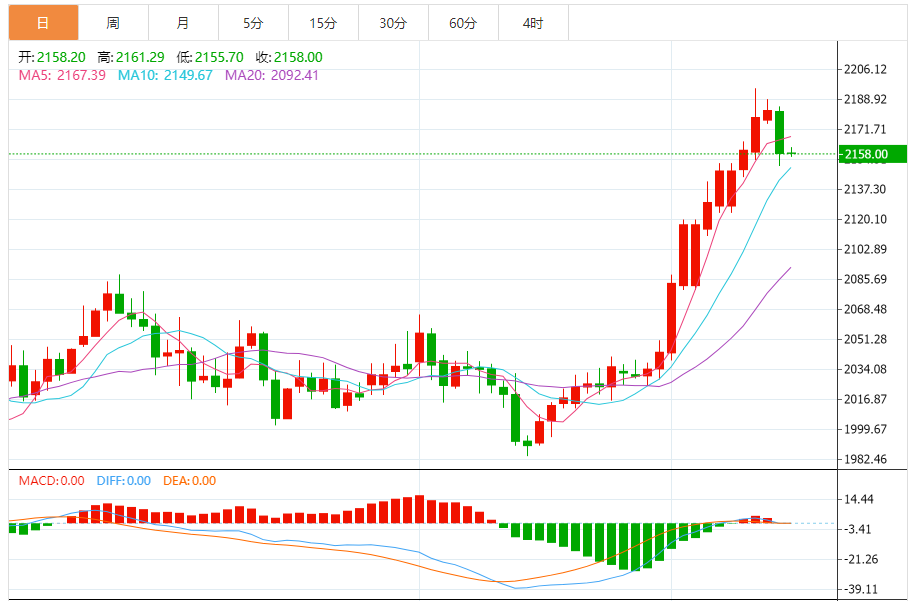The height and width of the screenshot is (601, 915).
Task: Click the high price 2161.29 value
Action: (x=140, y=57)
